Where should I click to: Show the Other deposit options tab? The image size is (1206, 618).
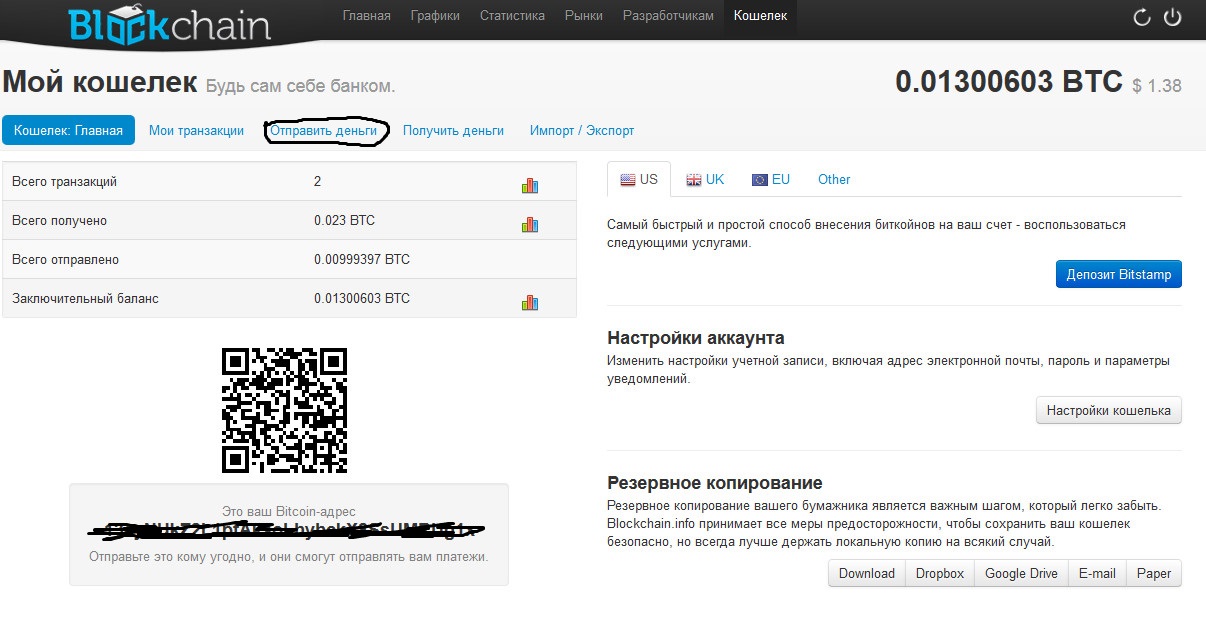[834, 179]
